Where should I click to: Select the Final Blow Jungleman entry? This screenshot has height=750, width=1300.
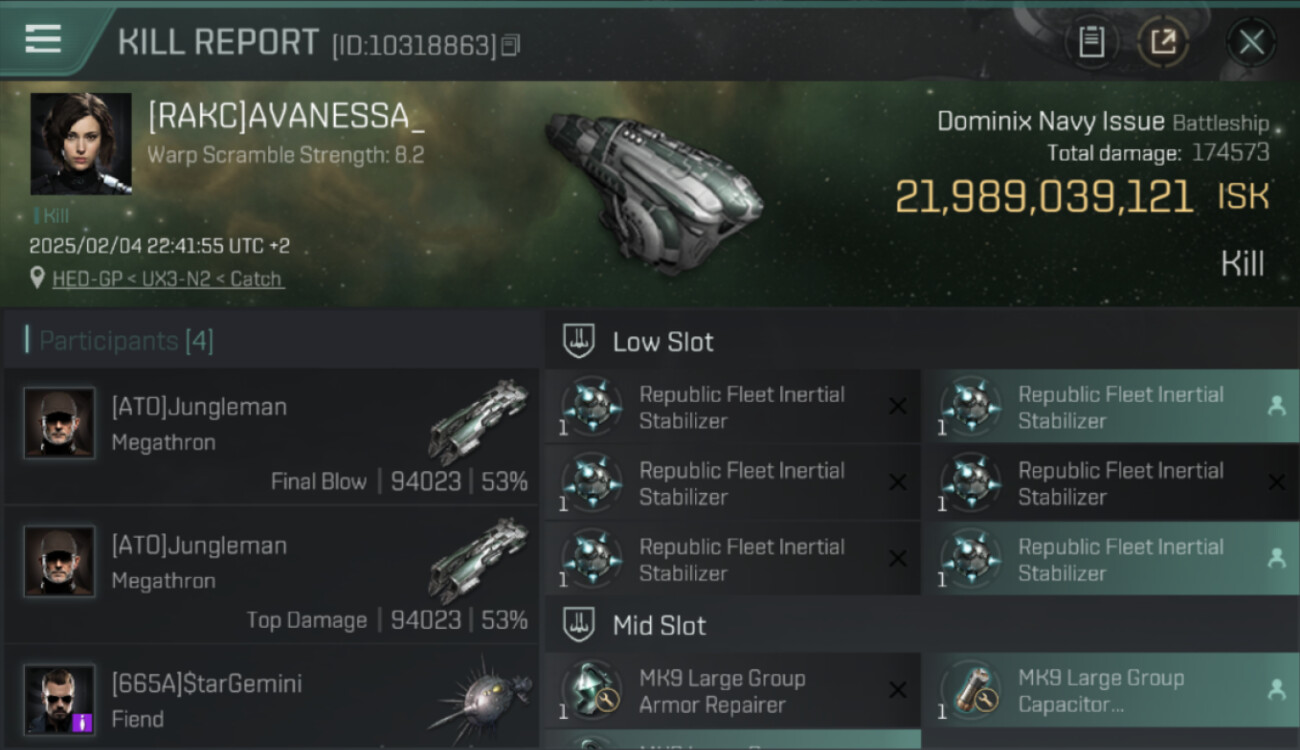[270, 438]
